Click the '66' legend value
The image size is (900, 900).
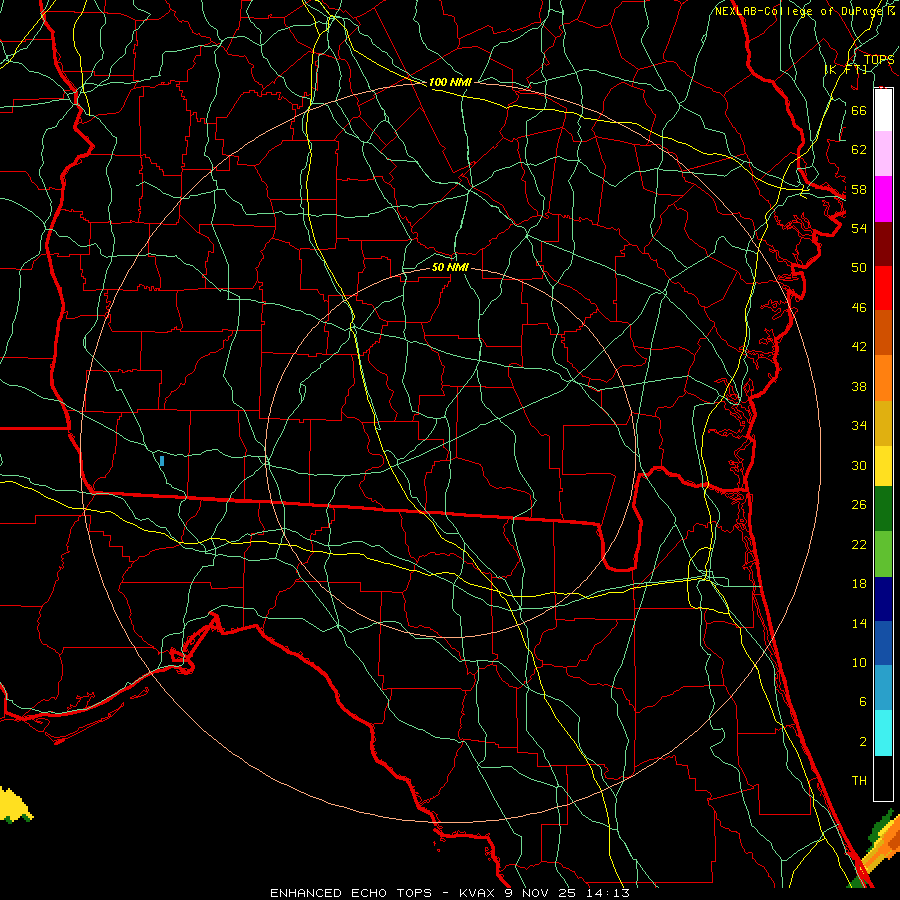tap(859, 111)
